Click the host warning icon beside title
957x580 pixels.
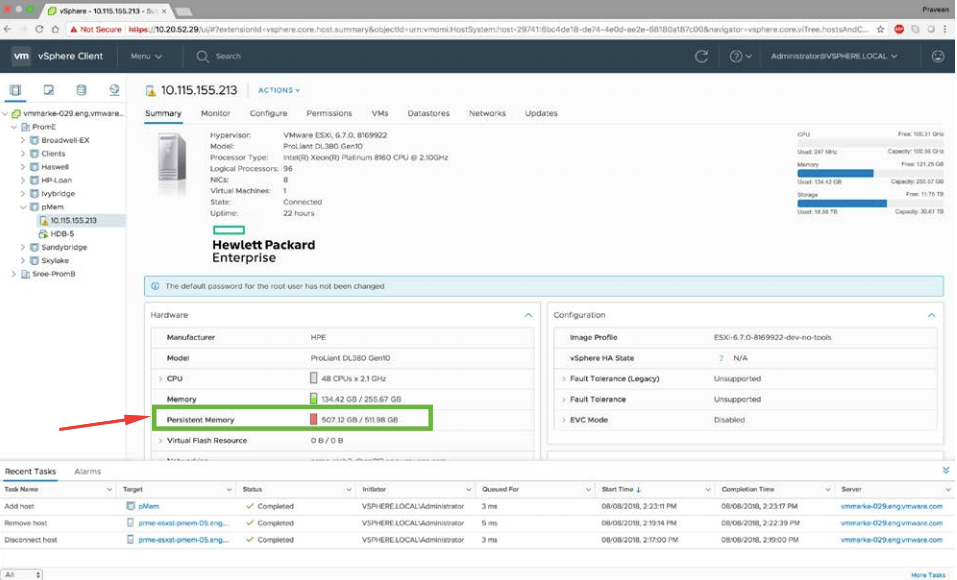151,91
